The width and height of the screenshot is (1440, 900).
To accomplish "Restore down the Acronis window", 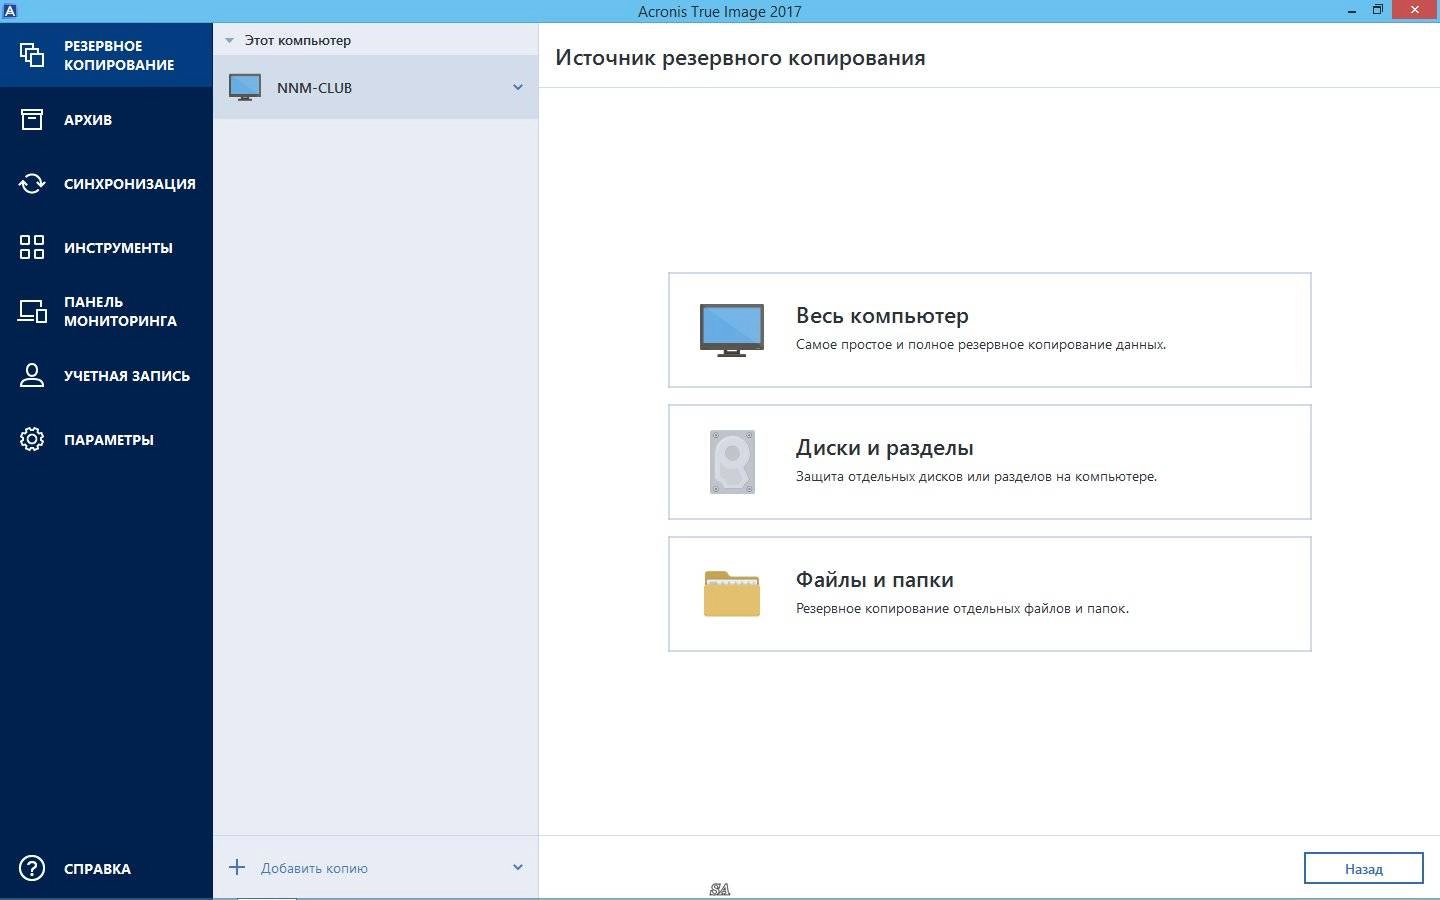I will (x=1378, y=10).
